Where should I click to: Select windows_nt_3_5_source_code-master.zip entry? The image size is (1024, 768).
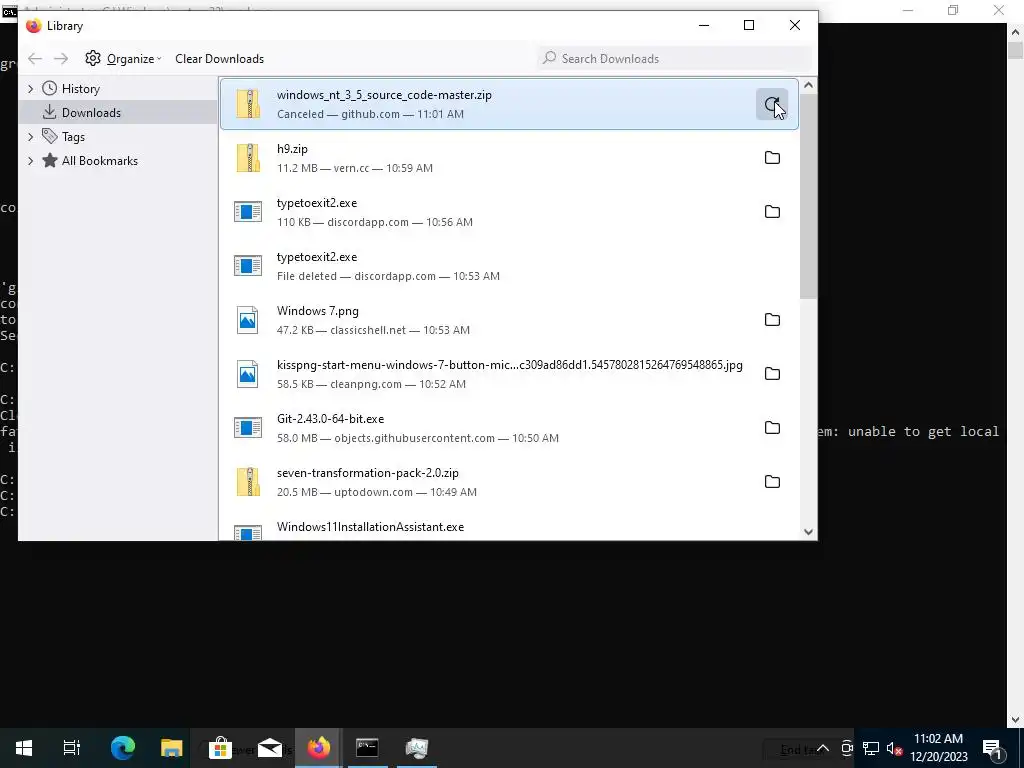click(509, 104)
